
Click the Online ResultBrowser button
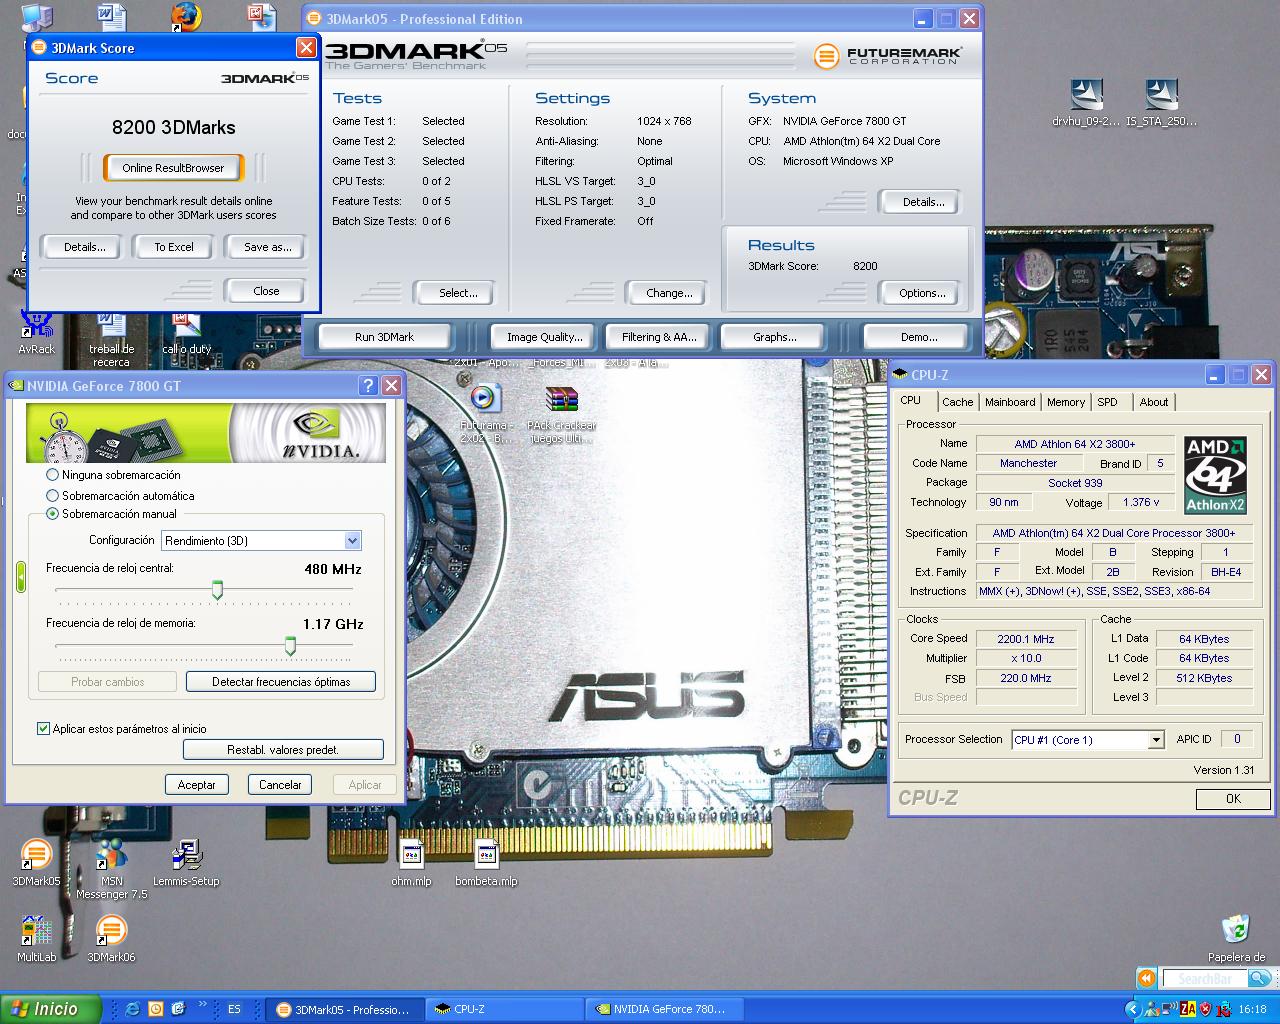pyautogui.click(x=173, y=168)
